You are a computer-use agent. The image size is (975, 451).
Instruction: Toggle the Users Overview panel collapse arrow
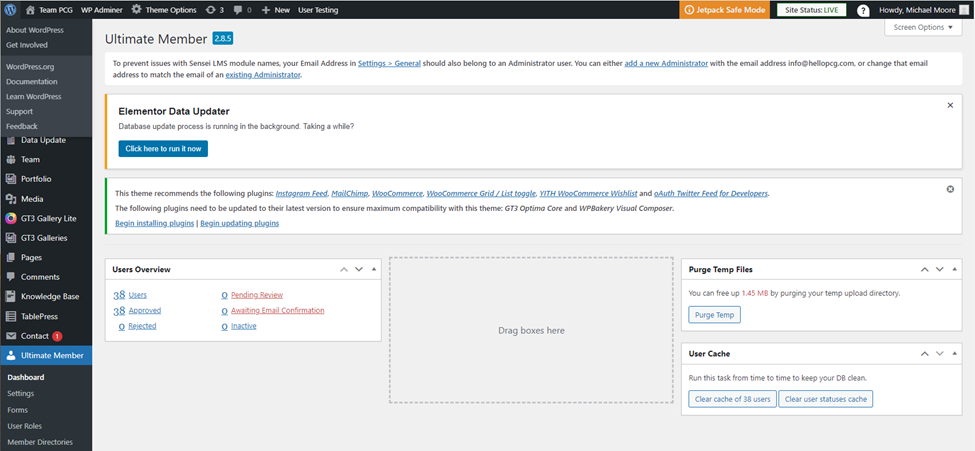(374, 270)
